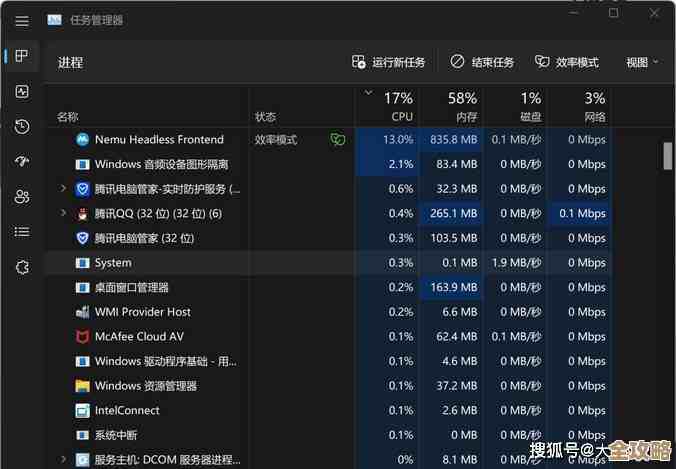Click the 腾讯电脑管家-实时防护服务 shield icon
Viewport: 676px width, 469px height.
pyautogui.click(x=82, y=189)
